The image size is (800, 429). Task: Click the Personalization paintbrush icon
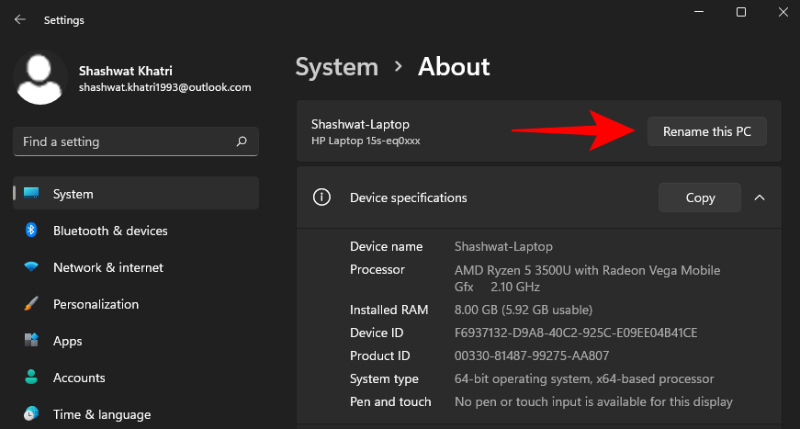click(31, 304)
